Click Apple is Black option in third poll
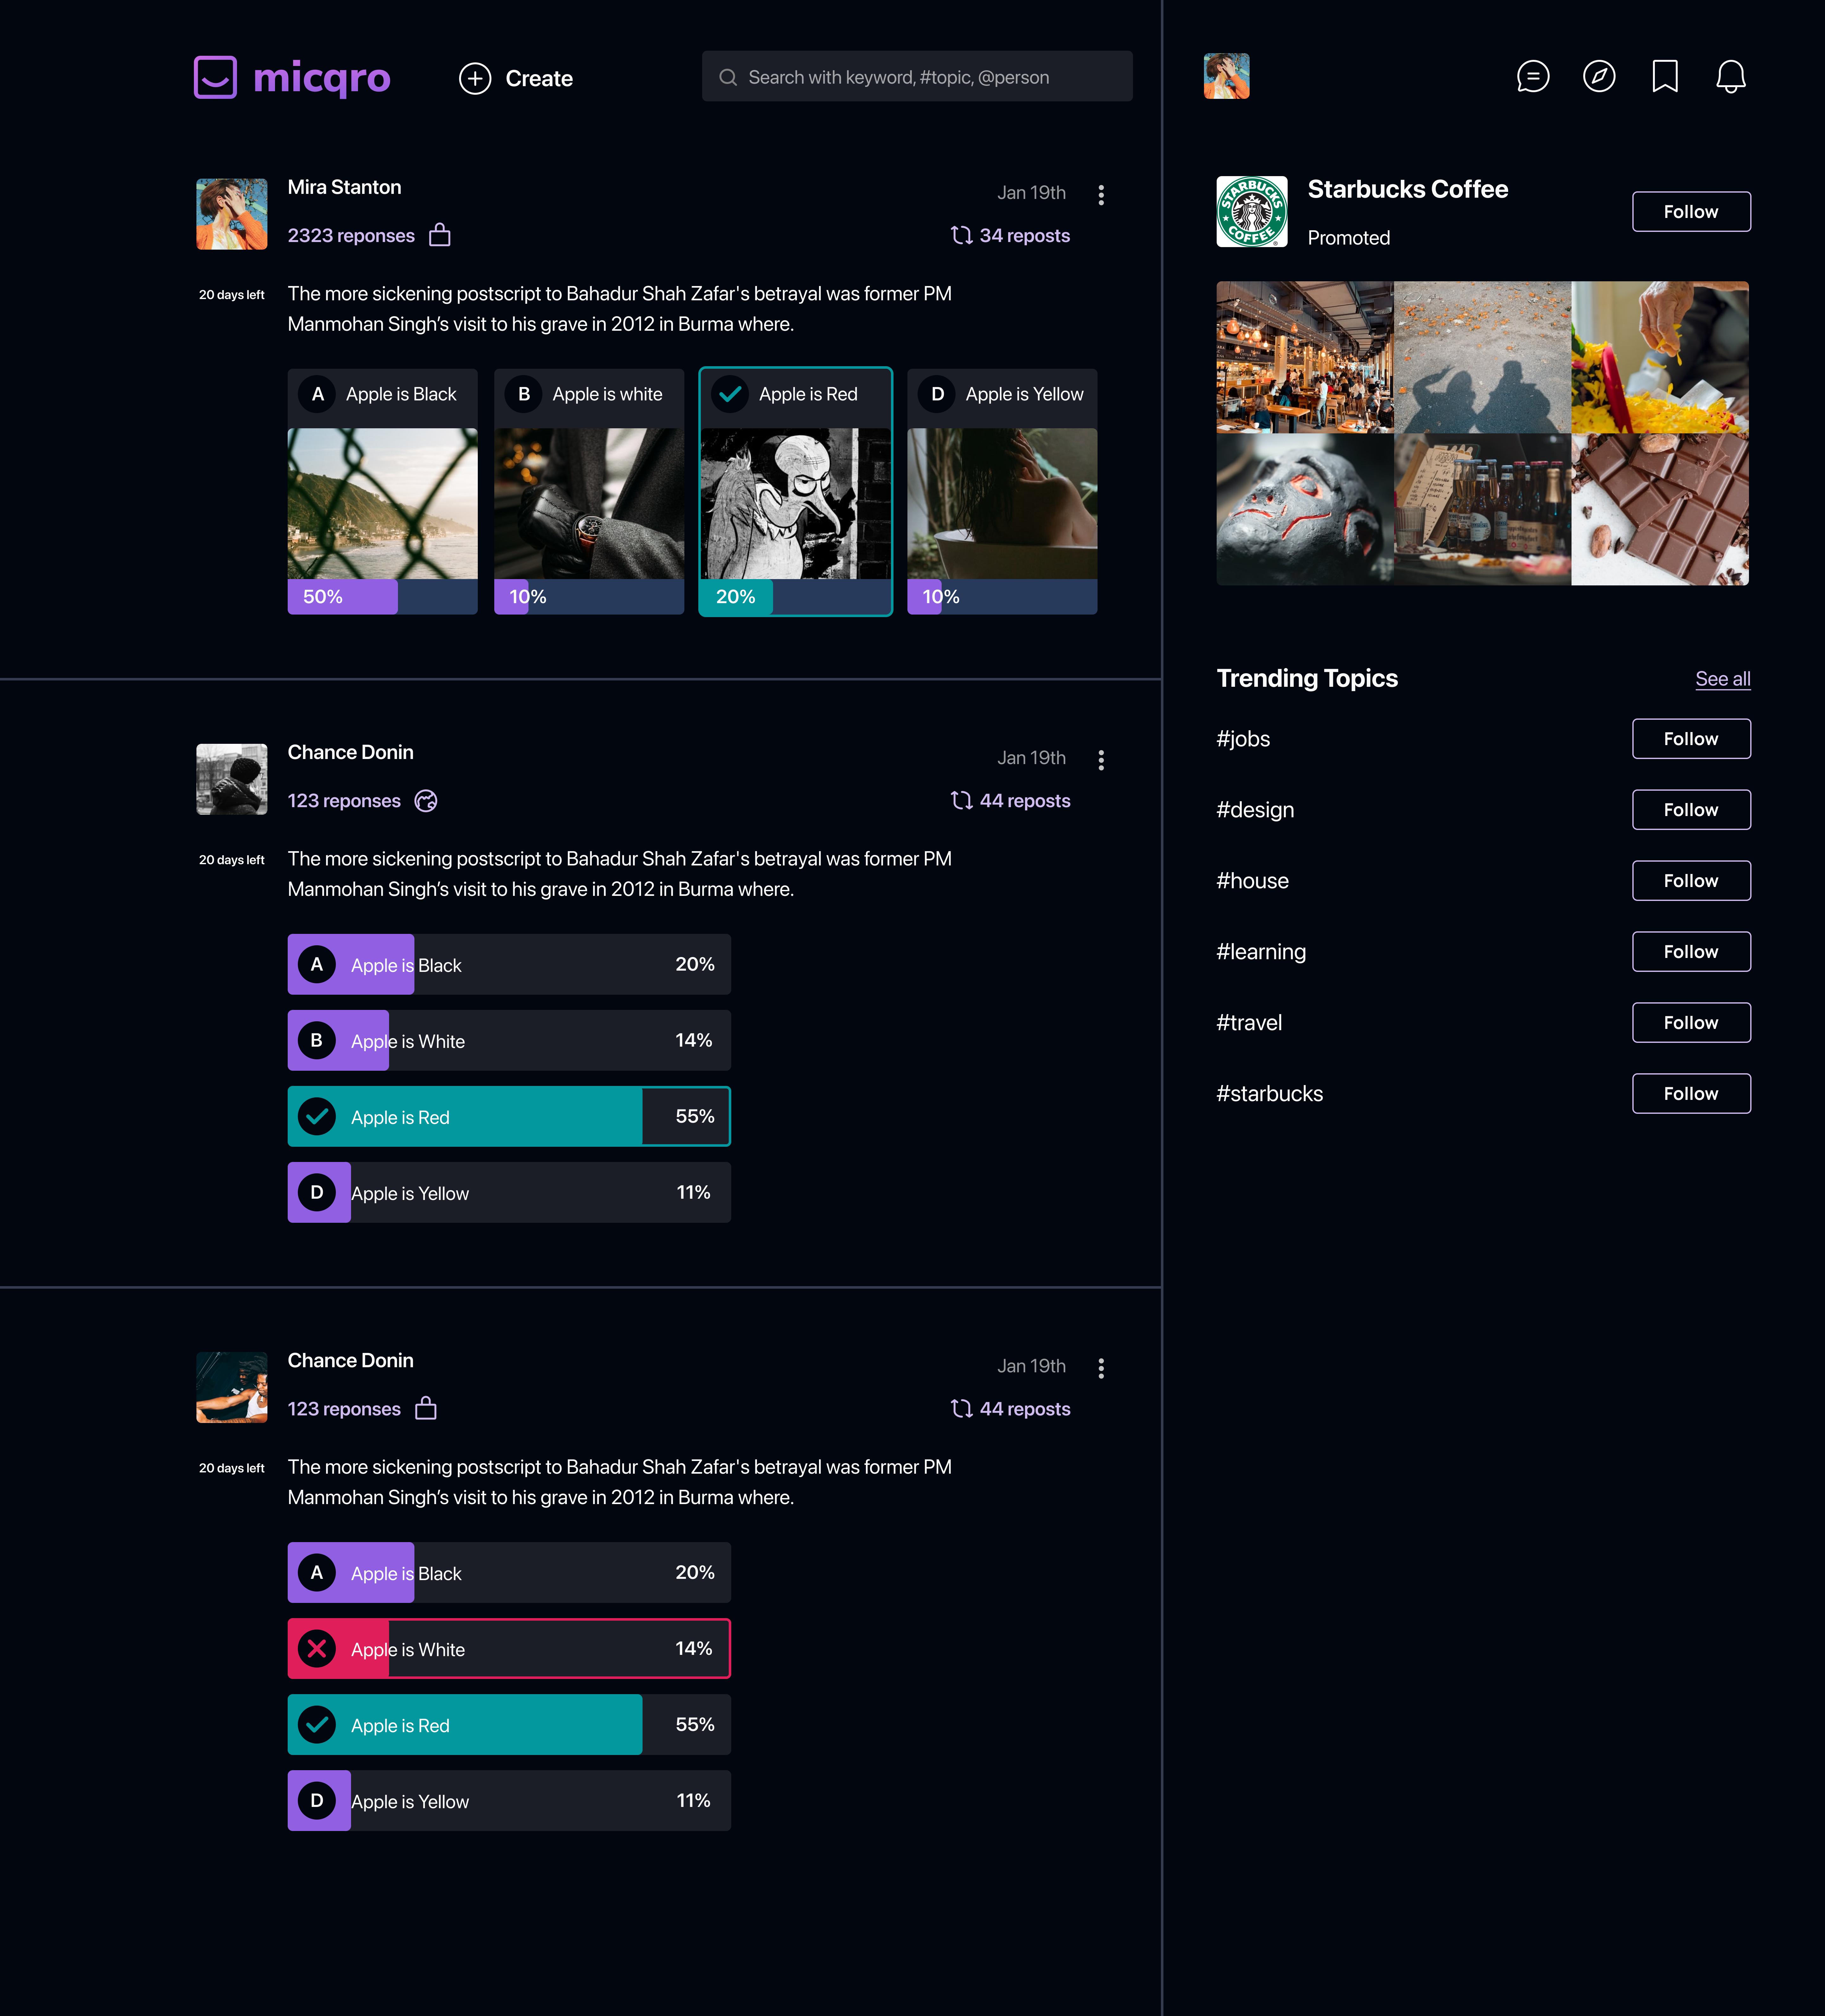The height and width of the screenshot is (2016, 1825). coord(509,1572)
